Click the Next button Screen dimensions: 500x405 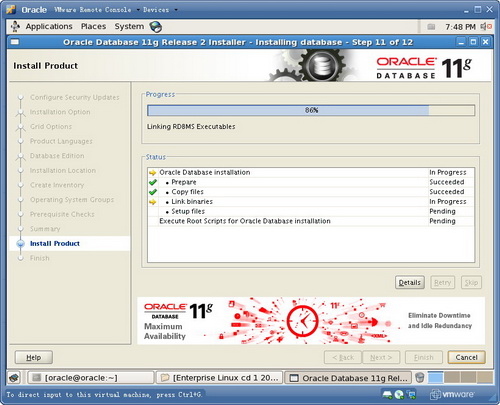(381, 357)
